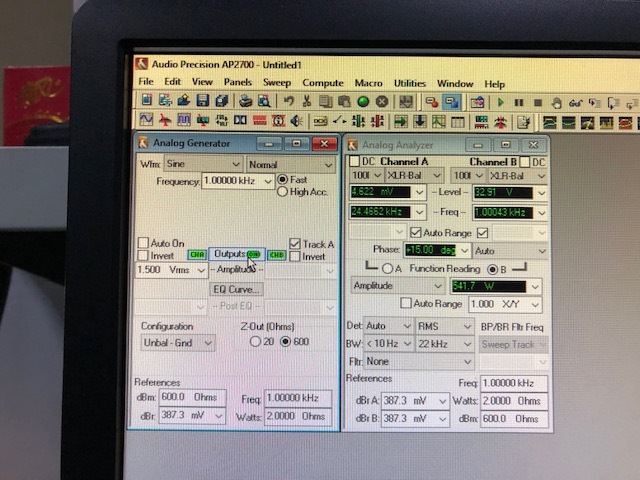Click the Undo arrow icon
640x480 pixels.
(x=289, y=101)
